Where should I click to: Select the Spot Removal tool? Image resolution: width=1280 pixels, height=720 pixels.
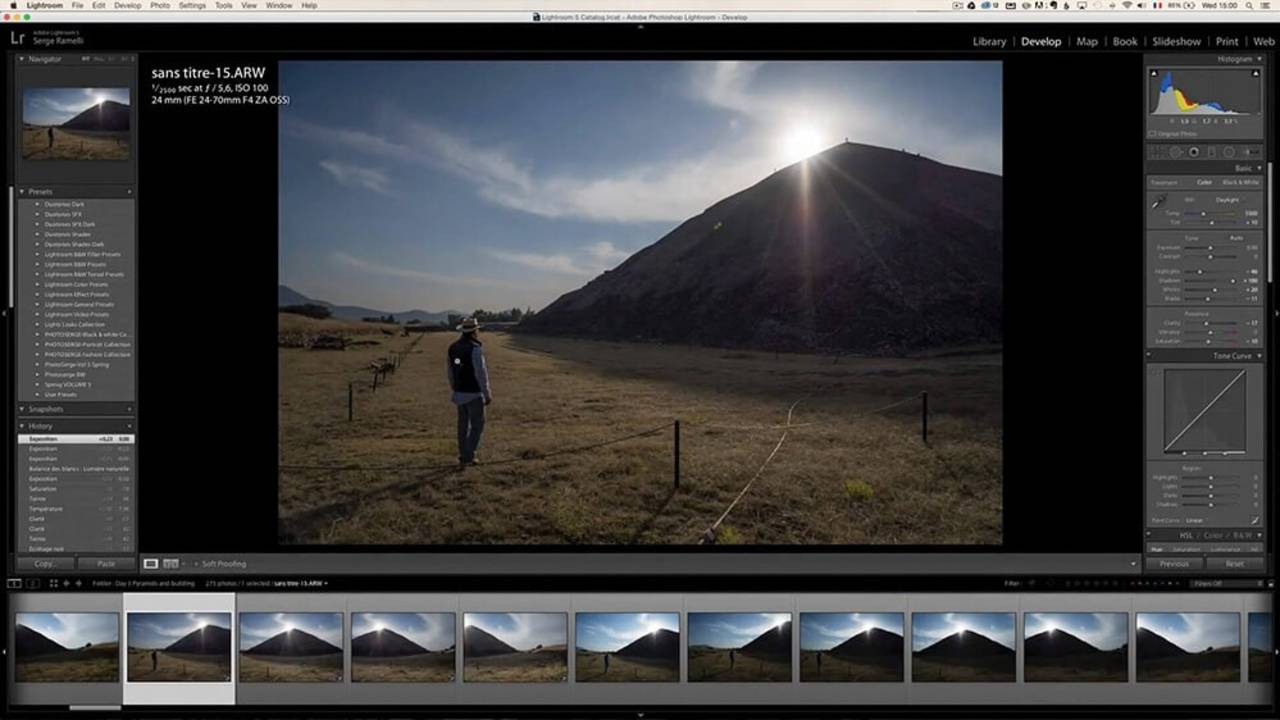(1175, 152)
